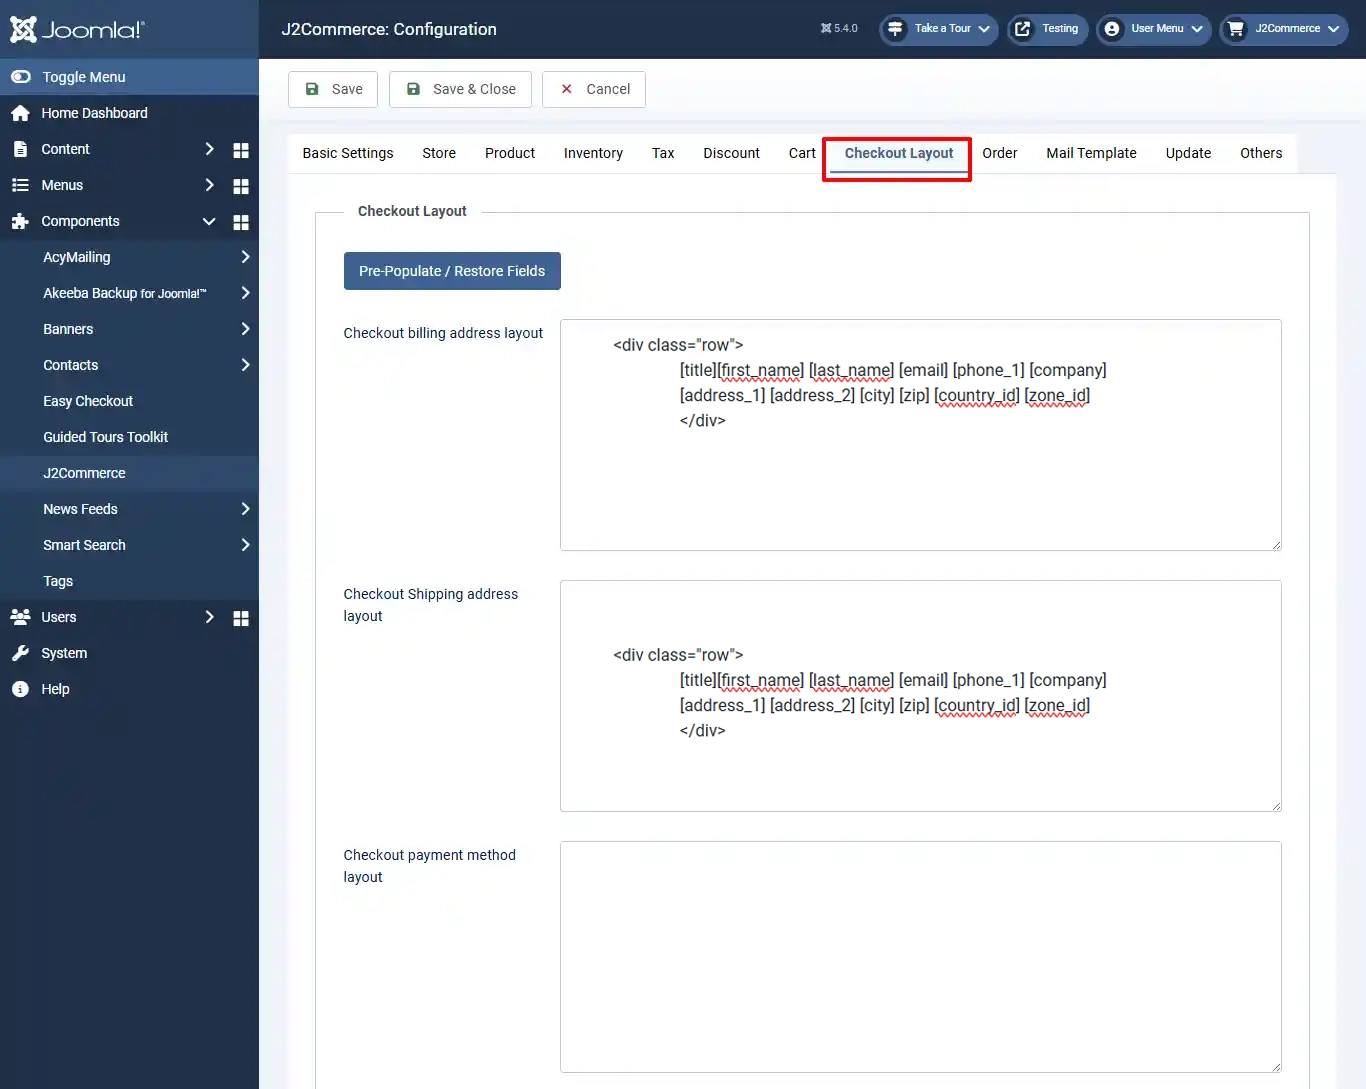Click the System wrench icon
The width and height of the screenshot is (1366, 1089).
tap(20, 653)
